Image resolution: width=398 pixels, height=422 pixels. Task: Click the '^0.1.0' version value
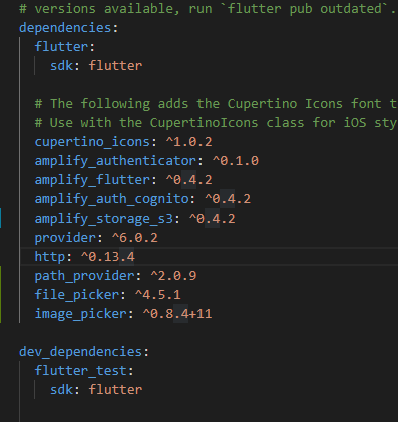(236, 161)
